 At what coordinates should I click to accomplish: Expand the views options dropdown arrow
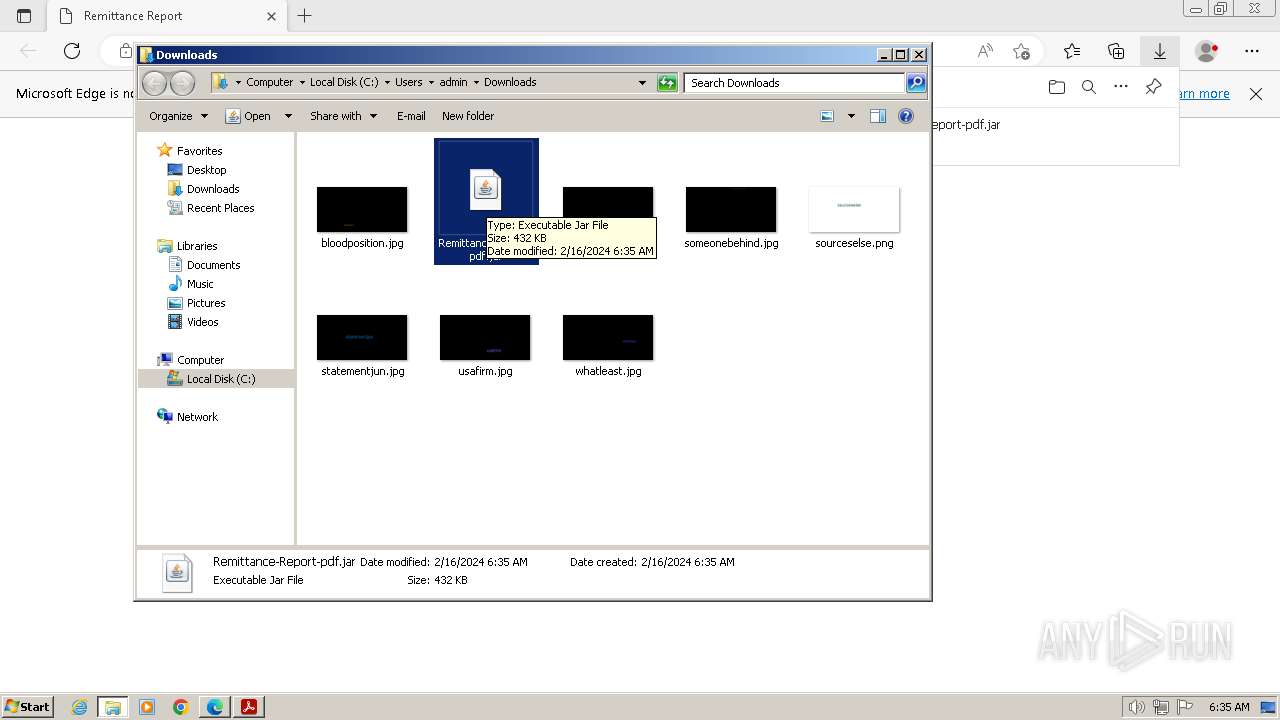[x=851, y=116]
